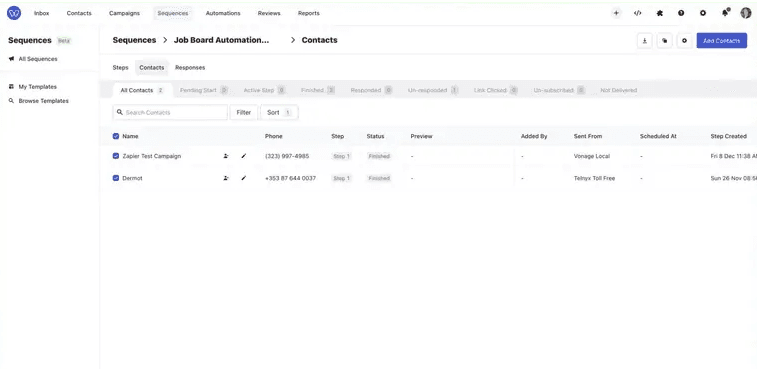Click the download export icon button
The width and height of the screenshot is (757, 369).
point(645,41)
